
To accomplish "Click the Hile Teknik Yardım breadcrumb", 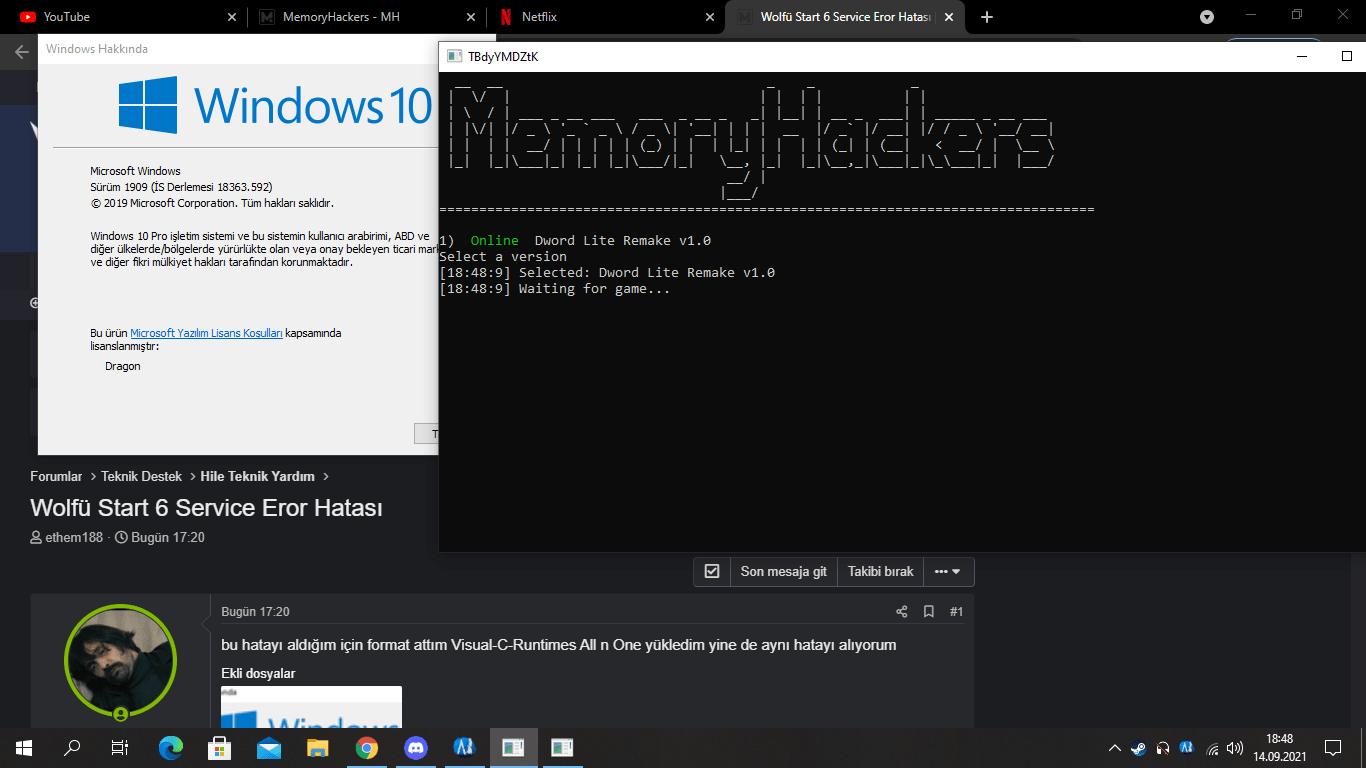I will 257,476.
